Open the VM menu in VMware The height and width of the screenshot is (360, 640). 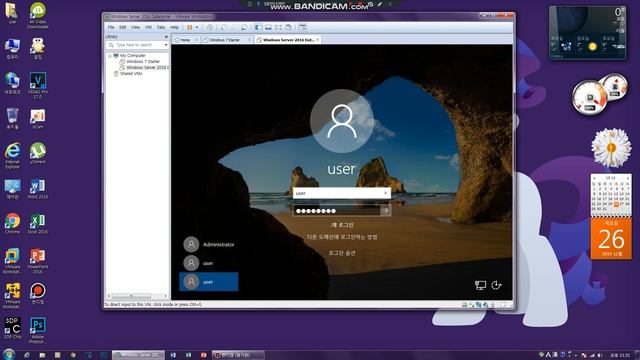point(148,27)
